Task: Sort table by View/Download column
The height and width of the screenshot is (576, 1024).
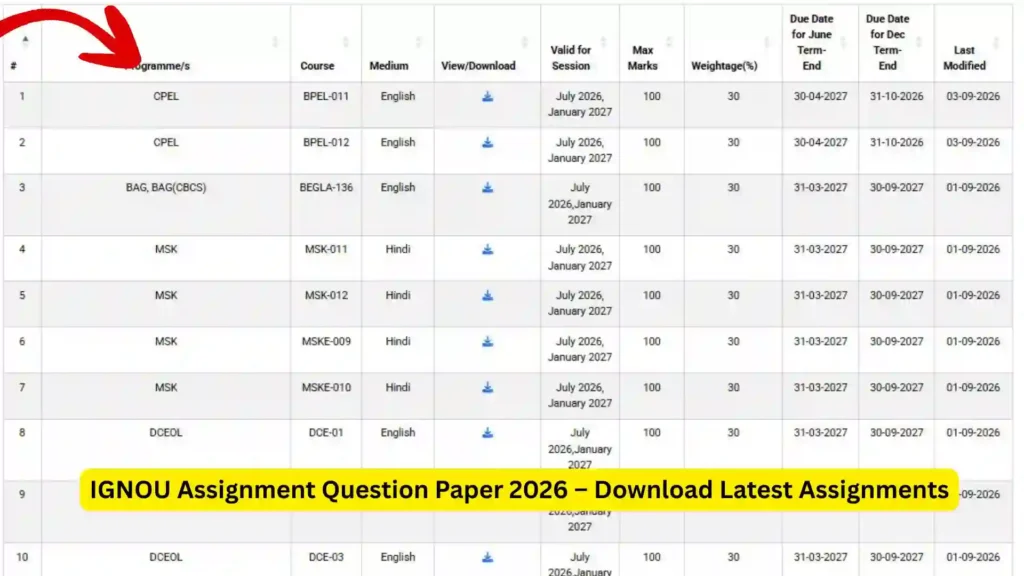Action: pyautogui.click(x=487, y=43)
